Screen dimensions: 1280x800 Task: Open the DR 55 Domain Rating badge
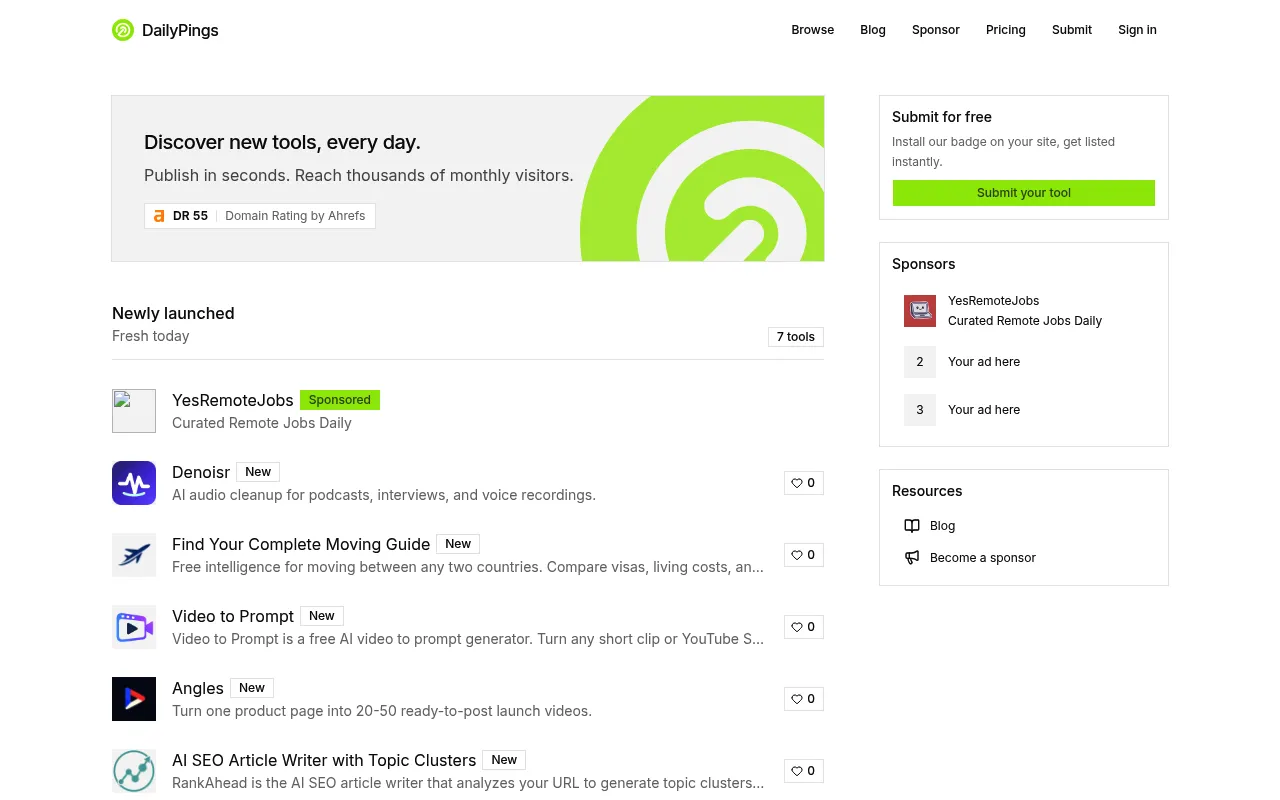pos(260,216)
